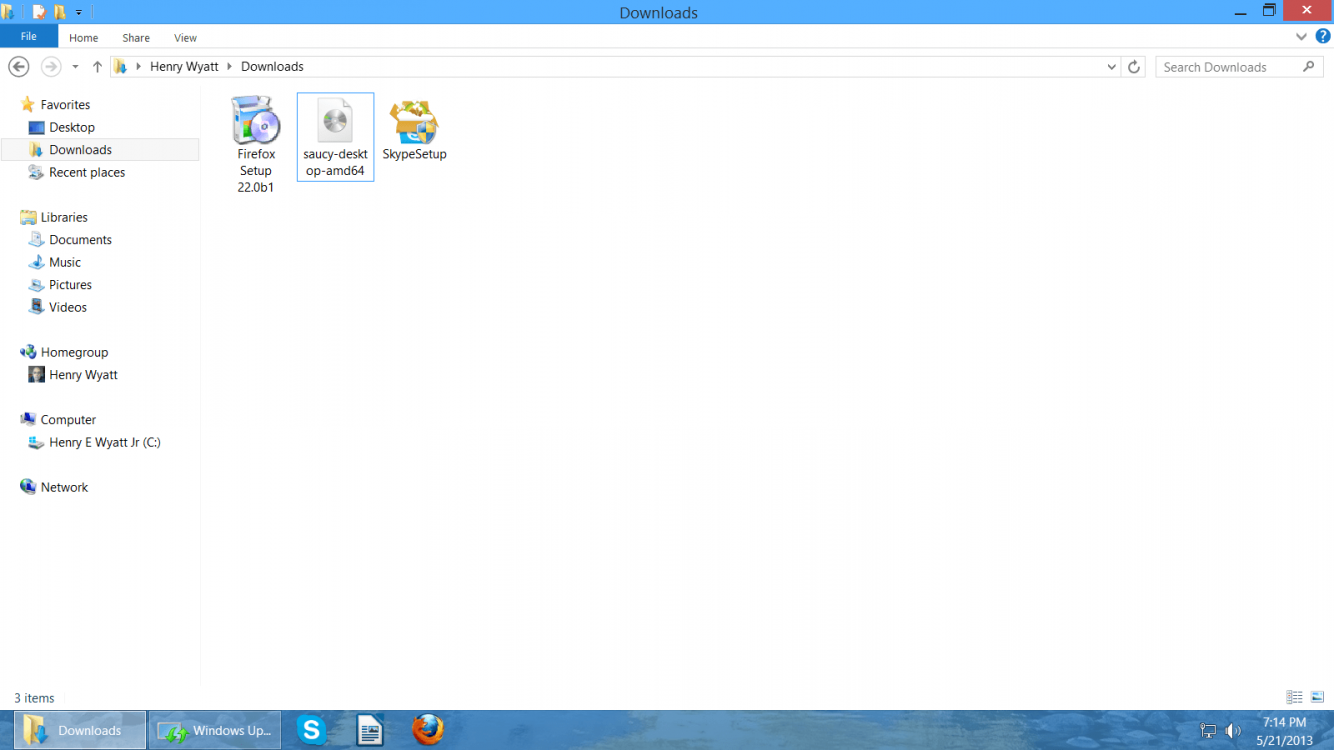Switch to the Large icons view layout
Viewport: 1334px width, 750px height.
coord(1317,697)
